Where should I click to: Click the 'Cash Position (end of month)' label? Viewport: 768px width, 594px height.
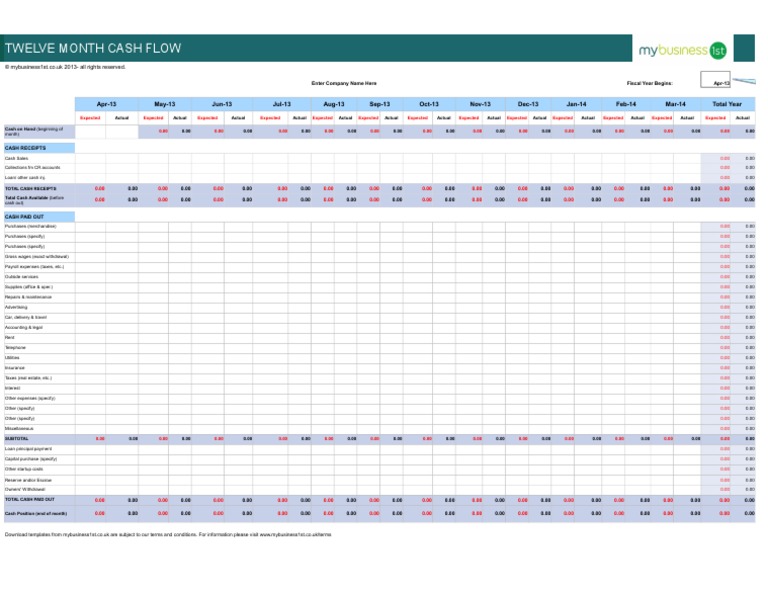pyautogui.click(x=36, y=514)
